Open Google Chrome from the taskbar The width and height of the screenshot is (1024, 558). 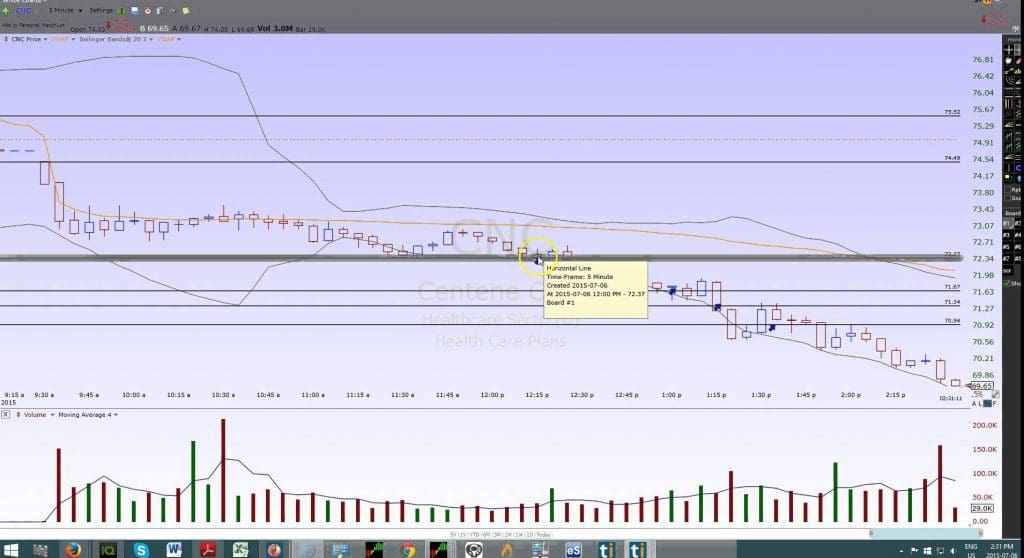coord(407,549)
